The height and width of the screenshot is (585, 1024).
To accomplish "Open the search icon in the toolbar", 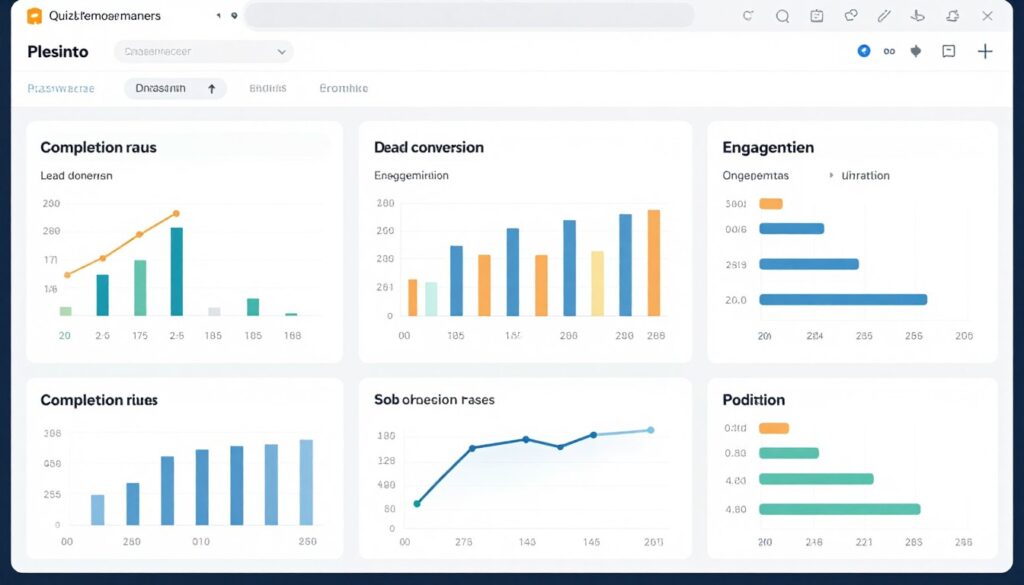I will [783, 16].
